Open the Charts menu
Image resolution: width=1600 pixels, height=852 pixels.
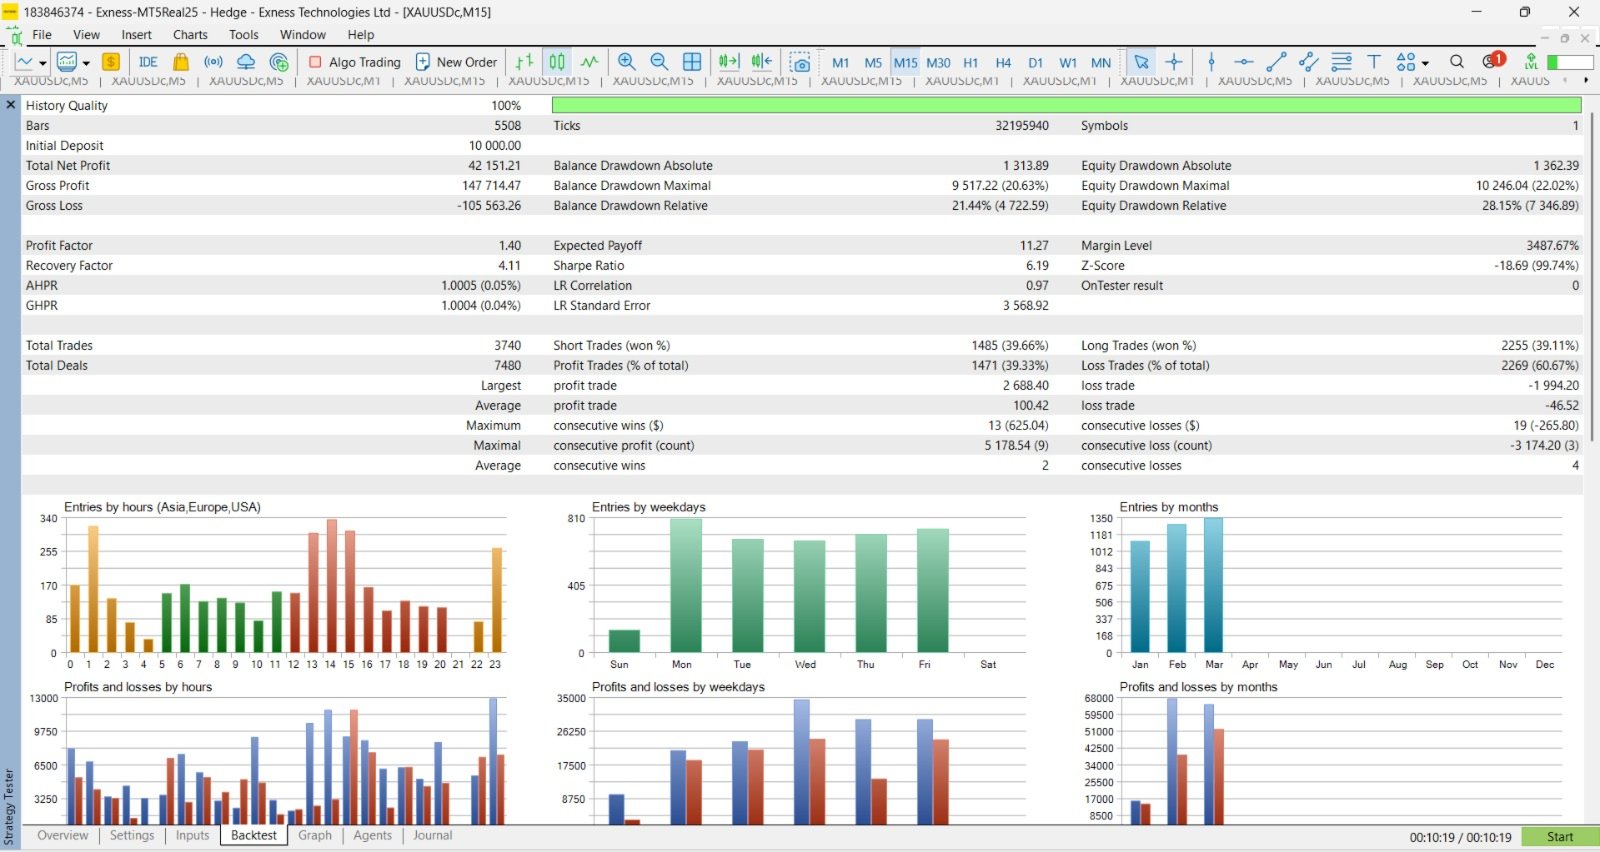pos(190,34)
